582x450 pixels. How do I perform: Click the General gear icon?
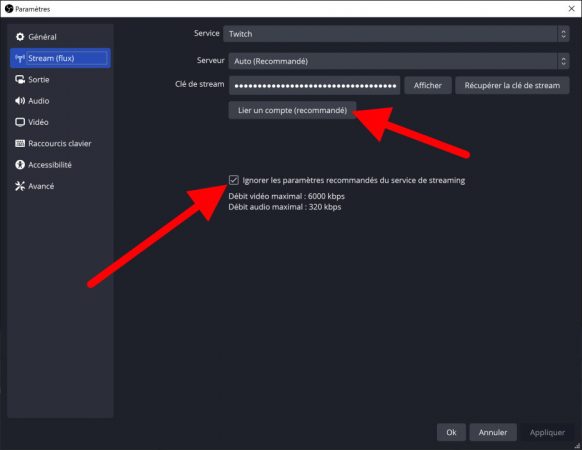[20, 37]
